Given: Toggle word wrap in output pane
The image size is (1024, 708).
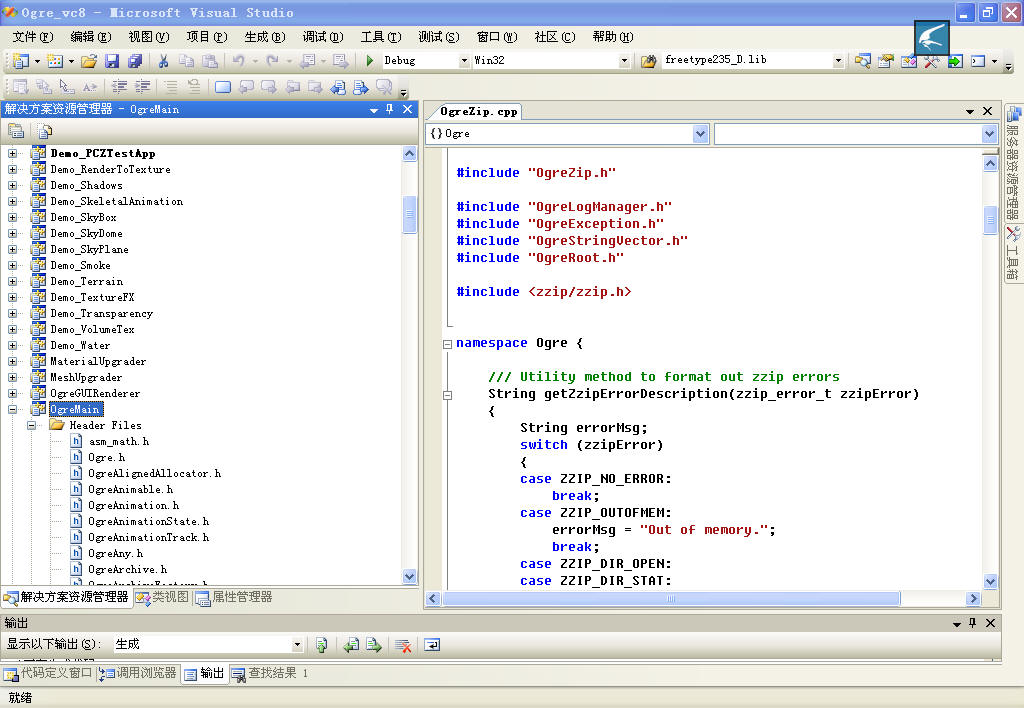Looking at the screenshot, I should click(432, 645).
